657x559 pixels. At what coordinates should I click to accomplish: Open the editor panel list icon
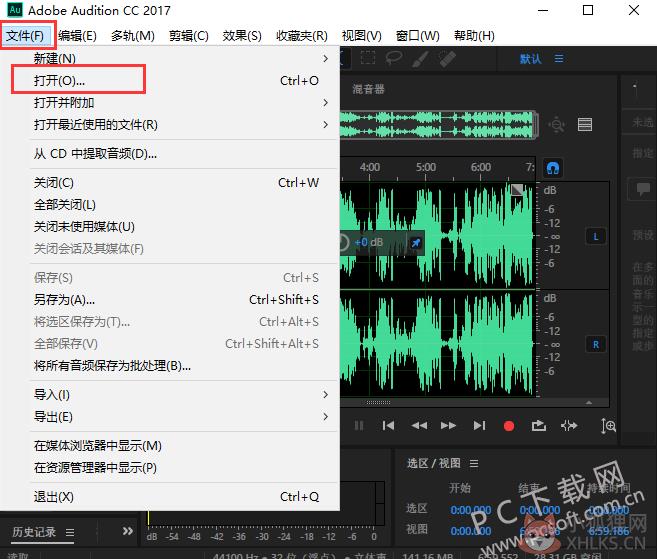coord(585,124)
